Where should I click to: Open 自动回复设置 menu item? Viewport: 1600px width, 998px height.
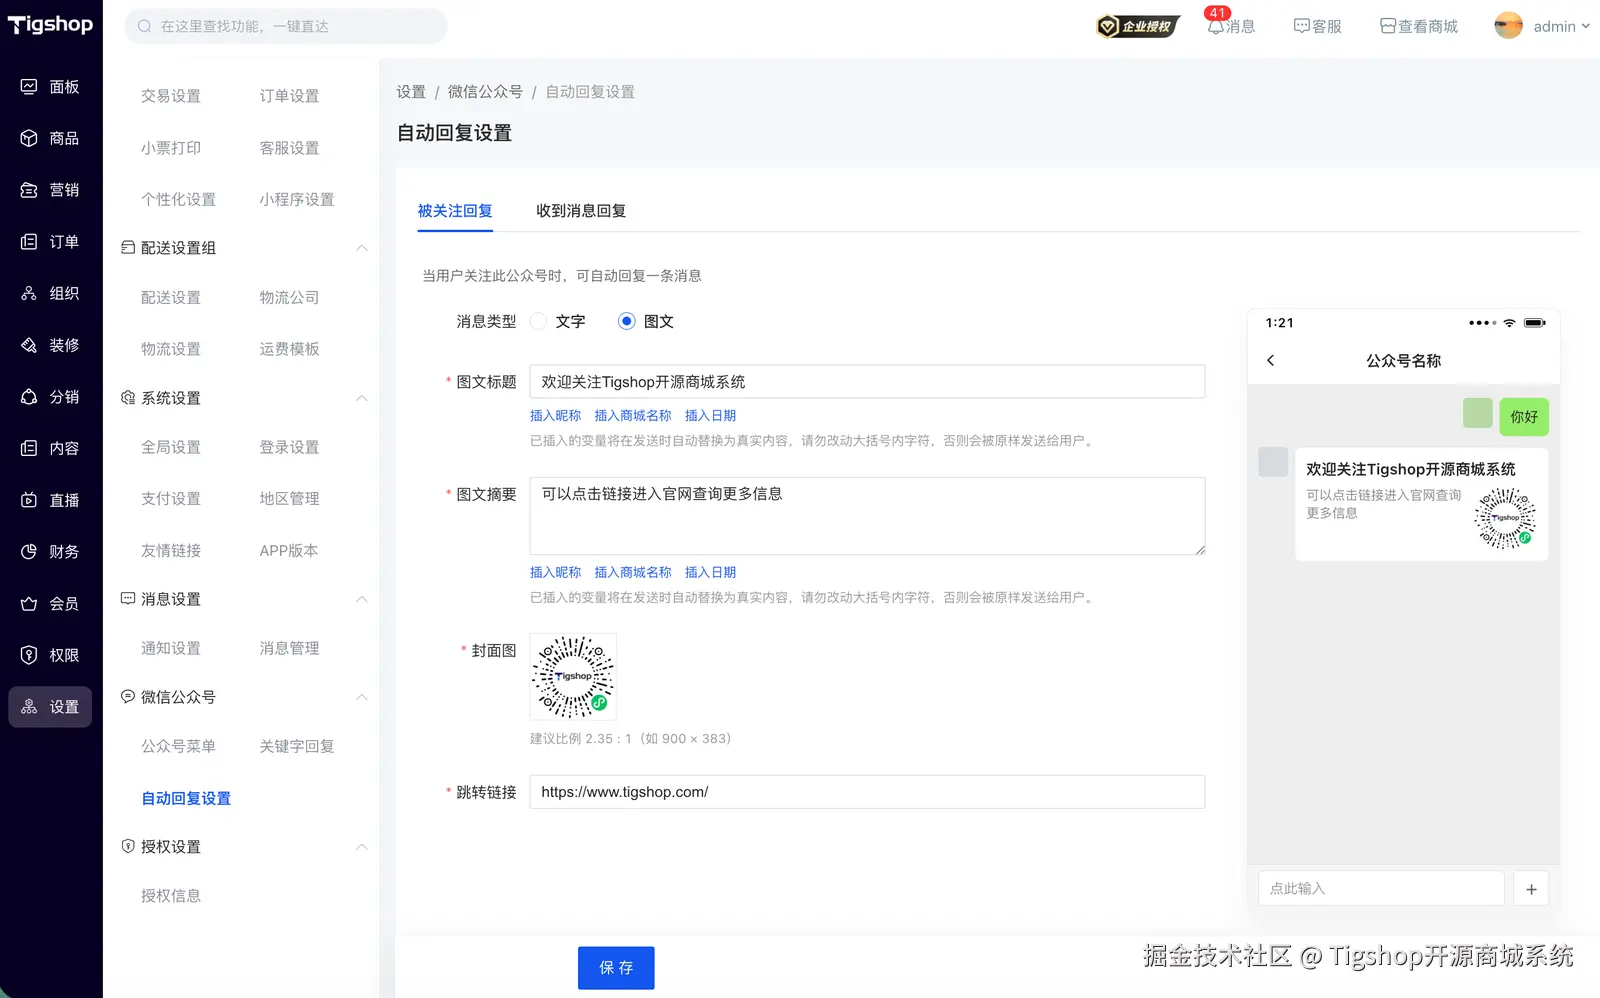[x=186, y=798]
